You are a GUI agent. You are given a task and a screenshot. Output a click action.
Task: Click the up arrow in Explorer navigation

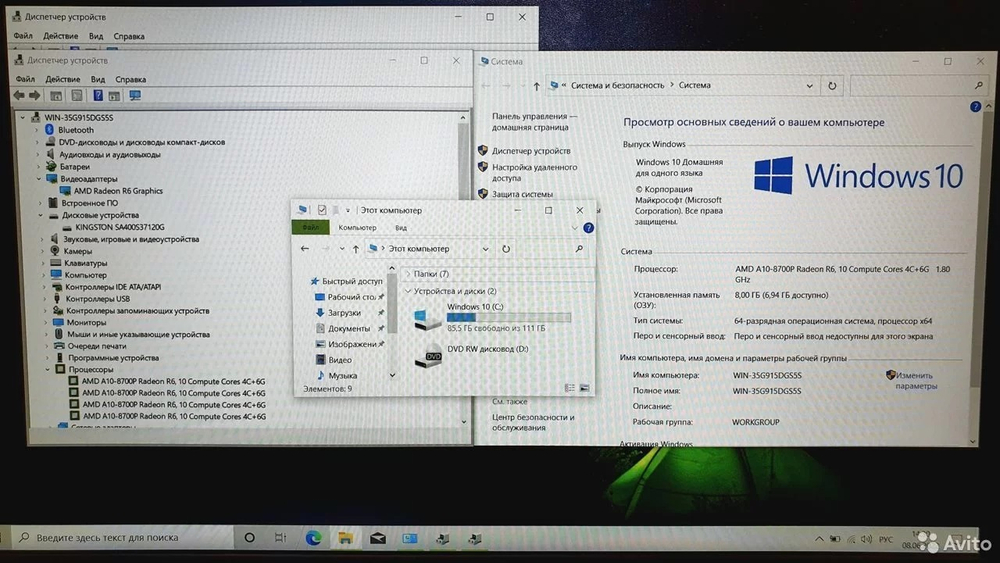355,249
